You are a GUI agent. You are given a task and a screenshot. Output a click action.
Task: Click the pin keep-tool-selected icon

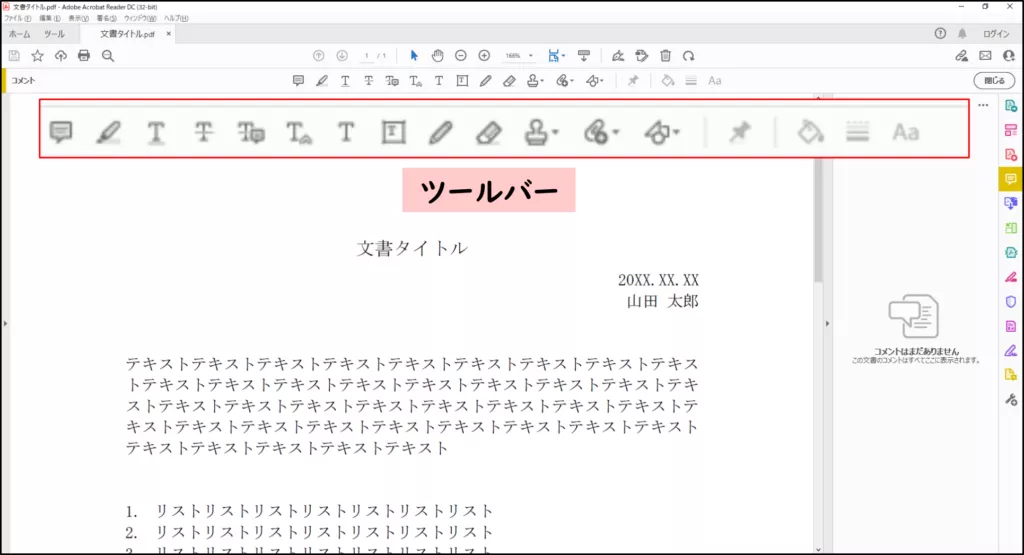point(633,80)
